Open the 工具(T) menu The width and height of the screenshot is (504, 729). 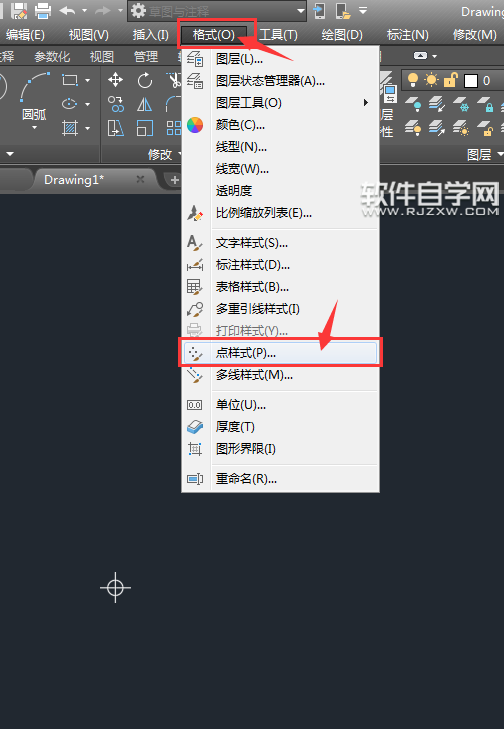tap(279, 35)
